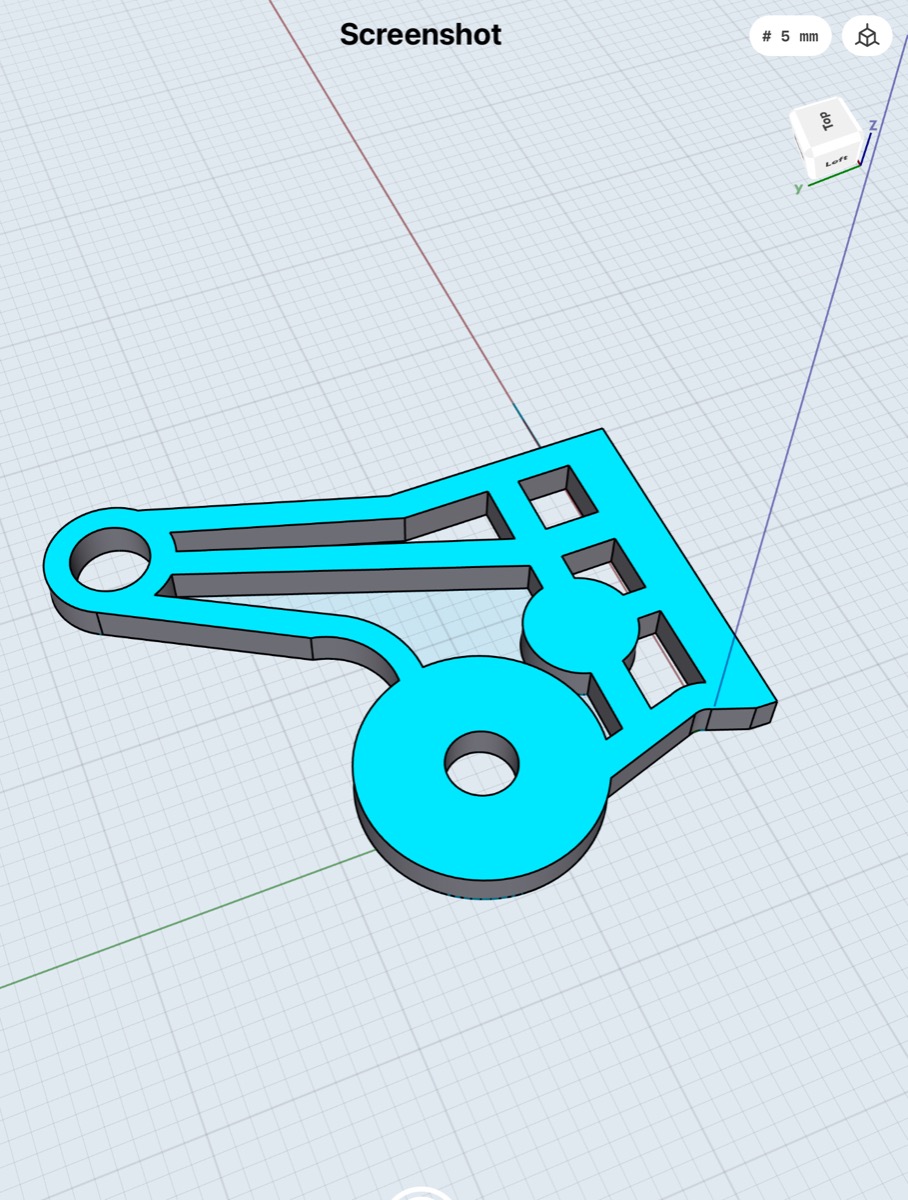Click the Left face of orientation cube
This screenshot has width=908, height=1200.
coord(835,160)
